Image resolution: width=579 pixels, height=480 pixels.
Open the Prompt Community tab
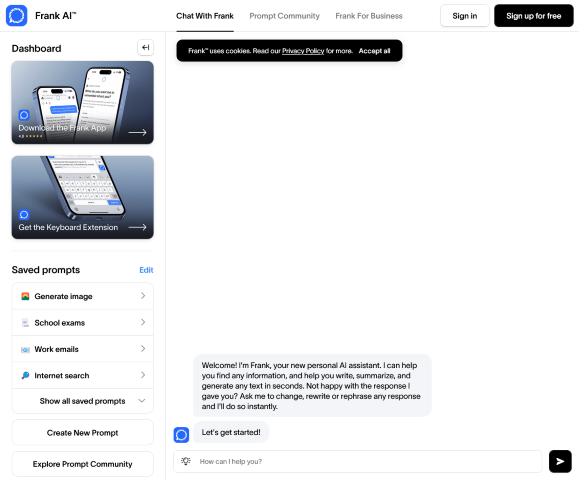pyautogui.click(x=284, y=16)
